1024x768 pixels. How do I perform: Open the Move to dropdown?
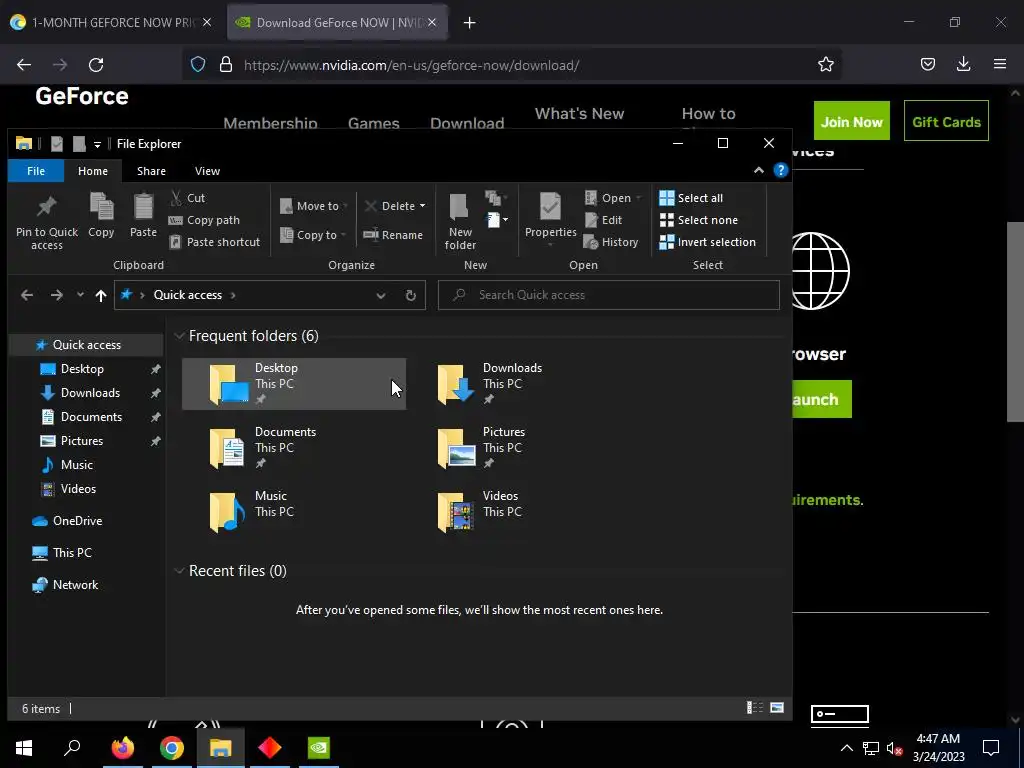(313, 206)
